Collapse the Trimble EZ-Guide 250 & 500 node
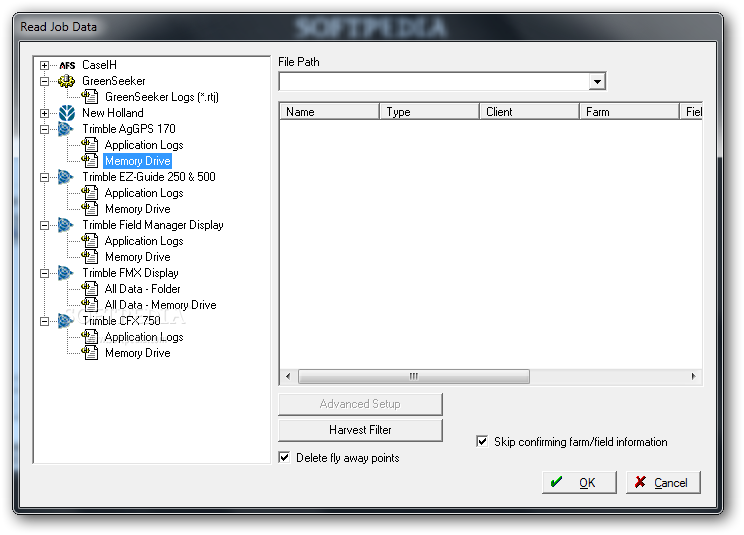Screen dimensions: 744x535 (44, 177)
